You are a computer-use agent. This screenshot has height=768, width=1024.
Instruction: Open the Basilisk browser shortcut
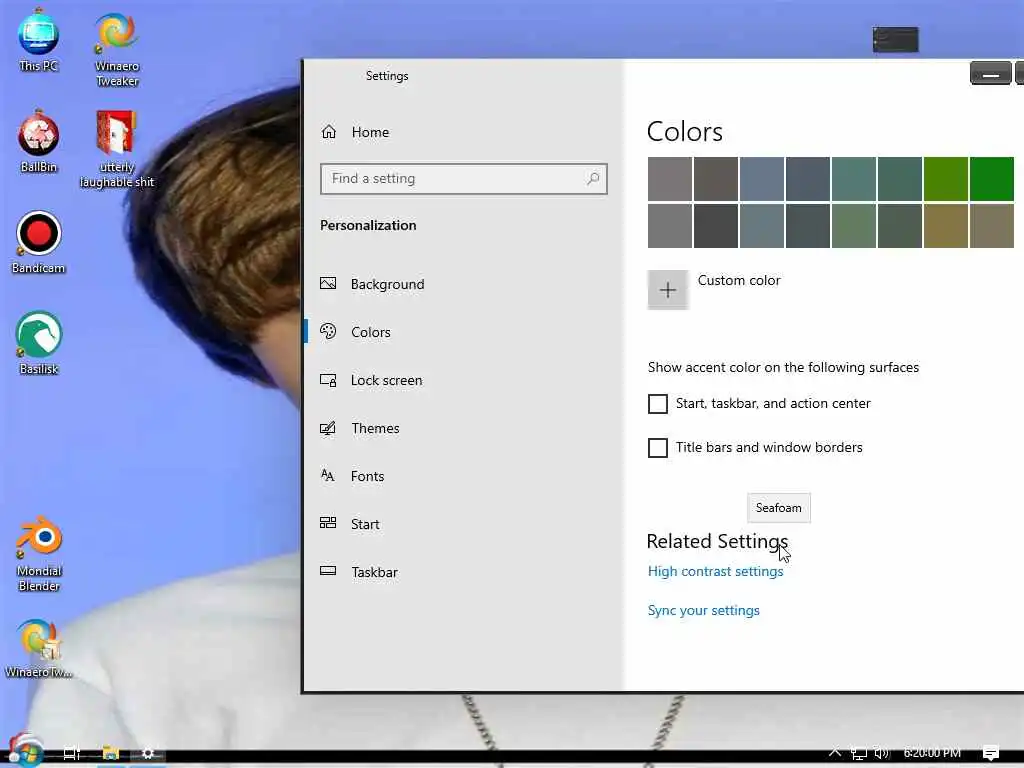coord(39,343)
